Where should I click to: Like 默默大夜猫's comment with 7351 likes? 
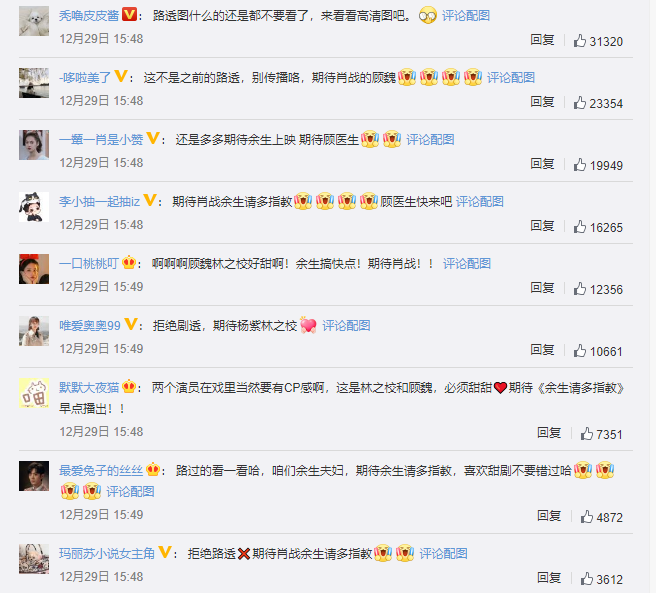(587, 434)
